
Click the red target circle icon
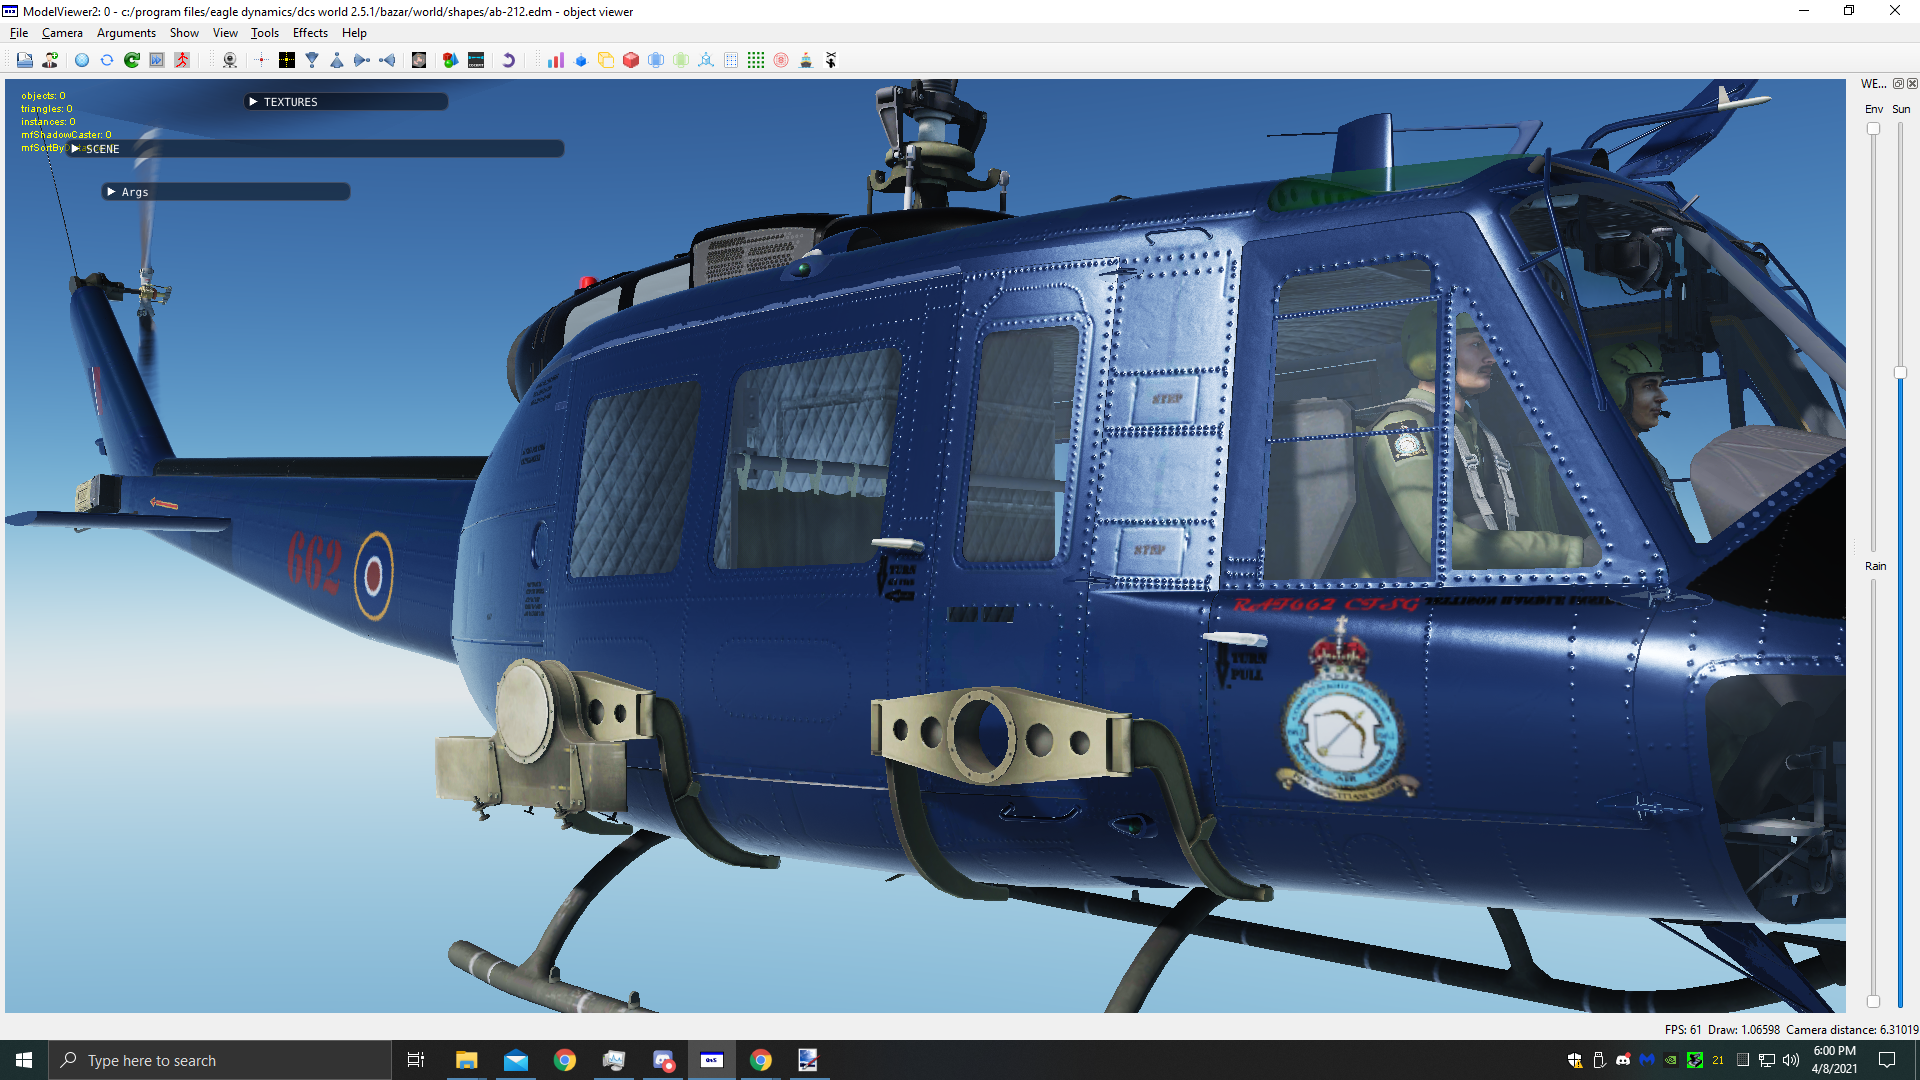(781, 60)
